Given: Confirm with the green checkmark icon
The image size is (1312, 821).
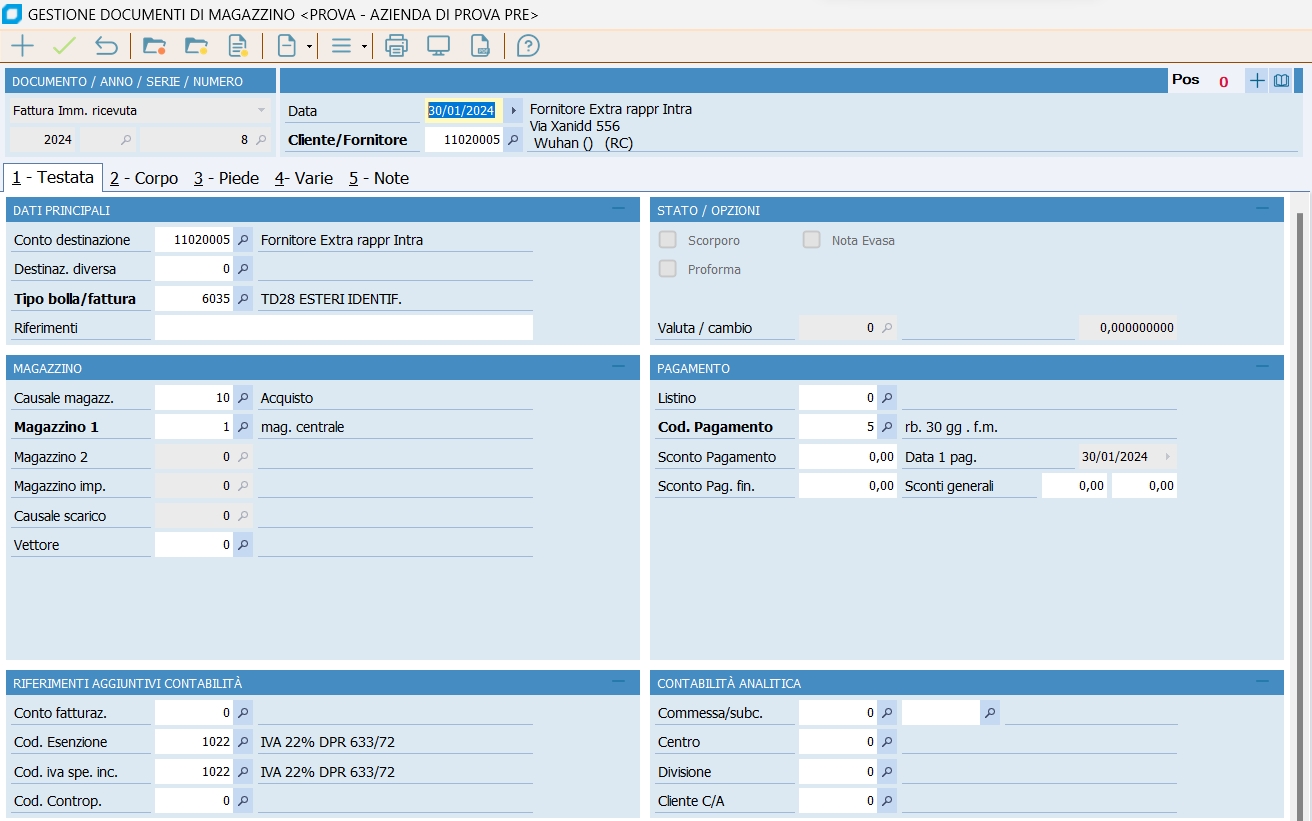Looking at the screenshot, I should [x=65, y=46].
